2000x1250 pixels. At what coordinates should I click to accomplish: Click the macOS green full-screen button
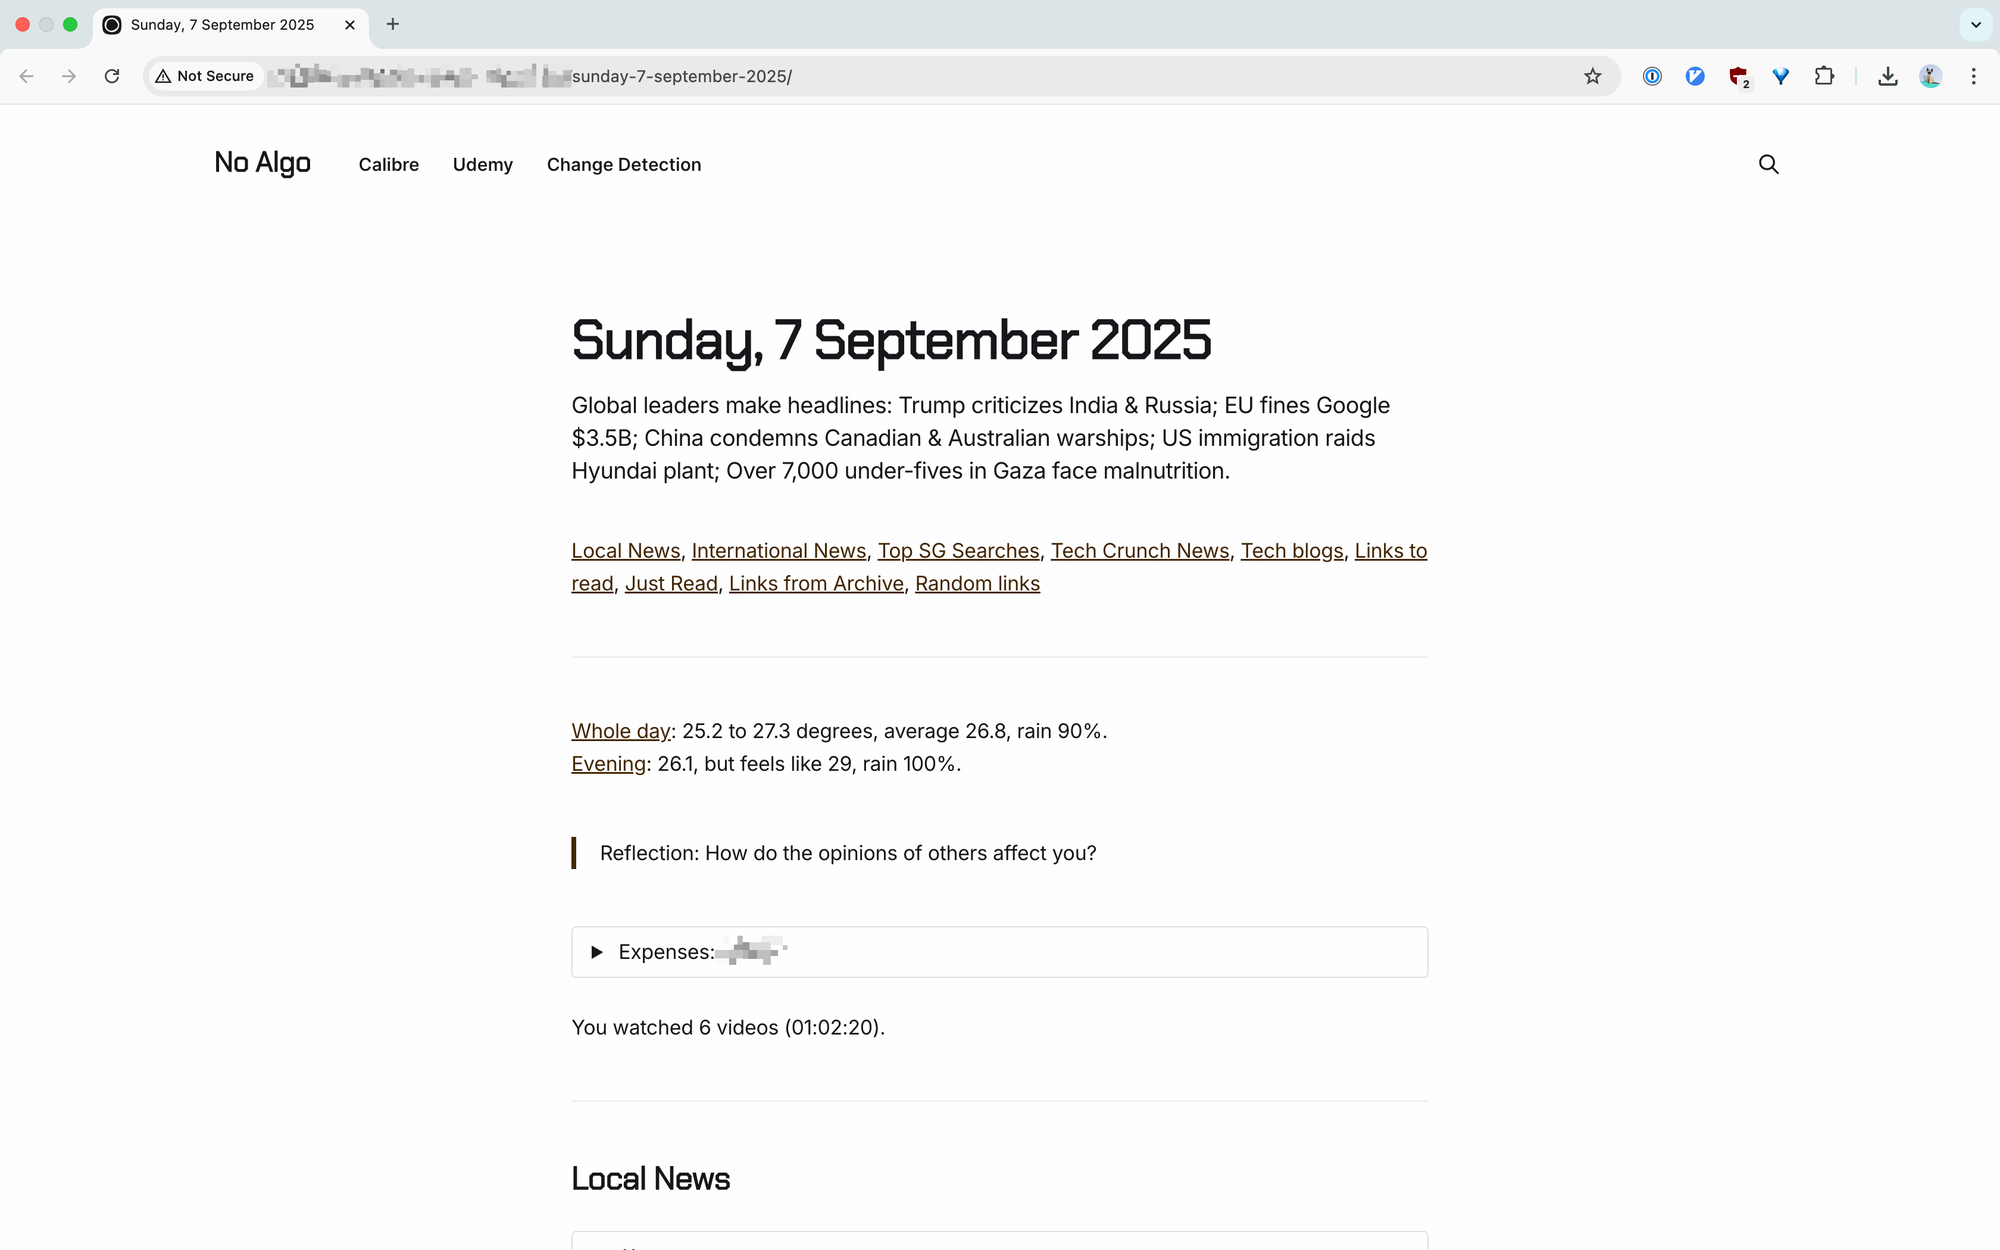pyautogui.click(x=70, y=25)
